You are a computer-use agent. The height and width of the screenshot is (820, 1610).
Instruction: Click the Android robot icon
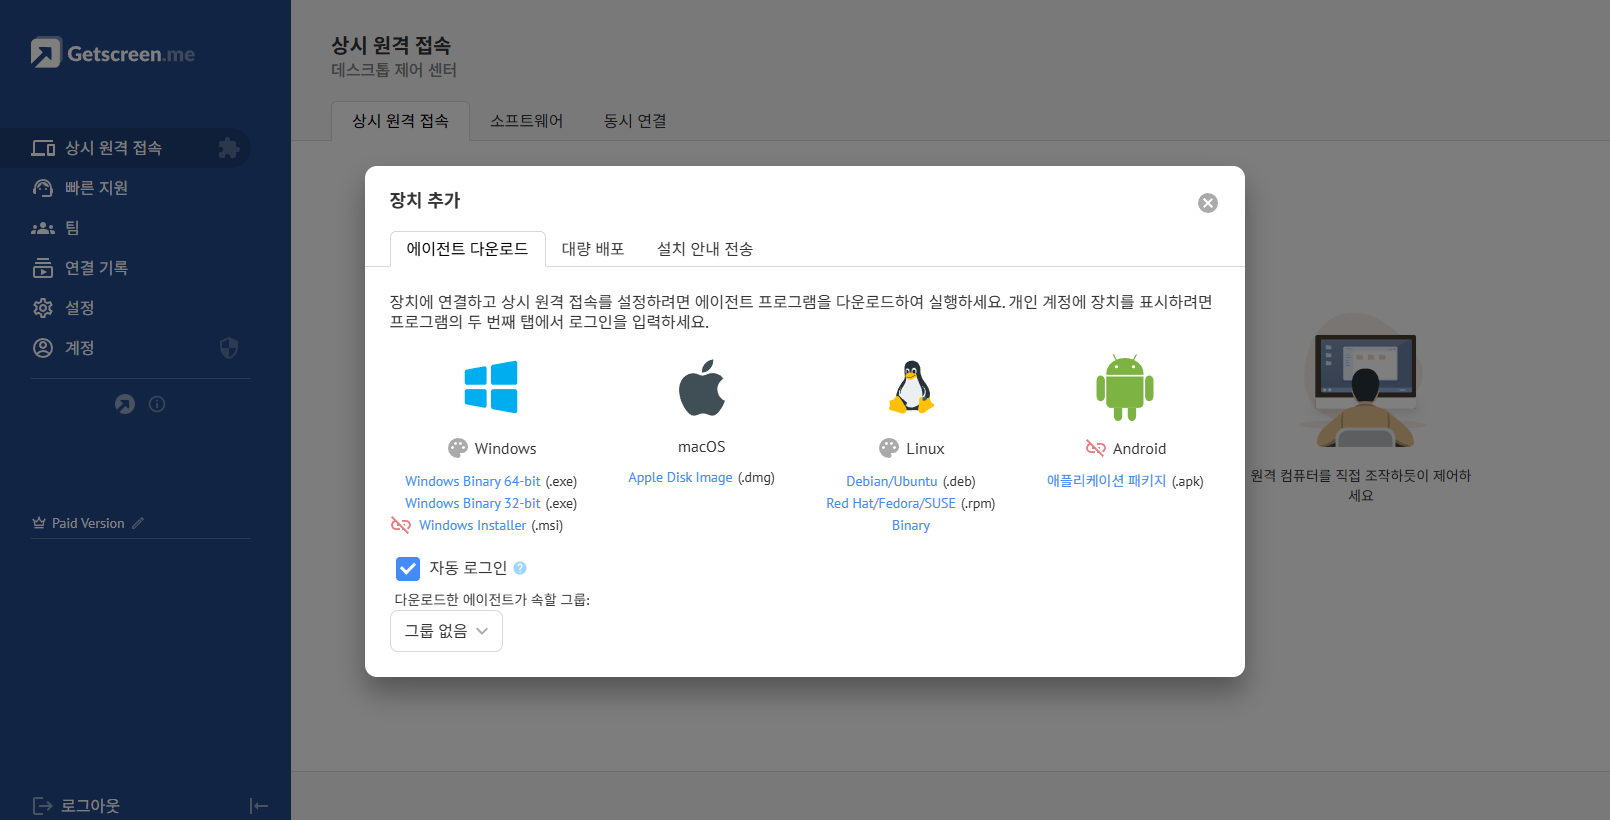pos(1125,387)
